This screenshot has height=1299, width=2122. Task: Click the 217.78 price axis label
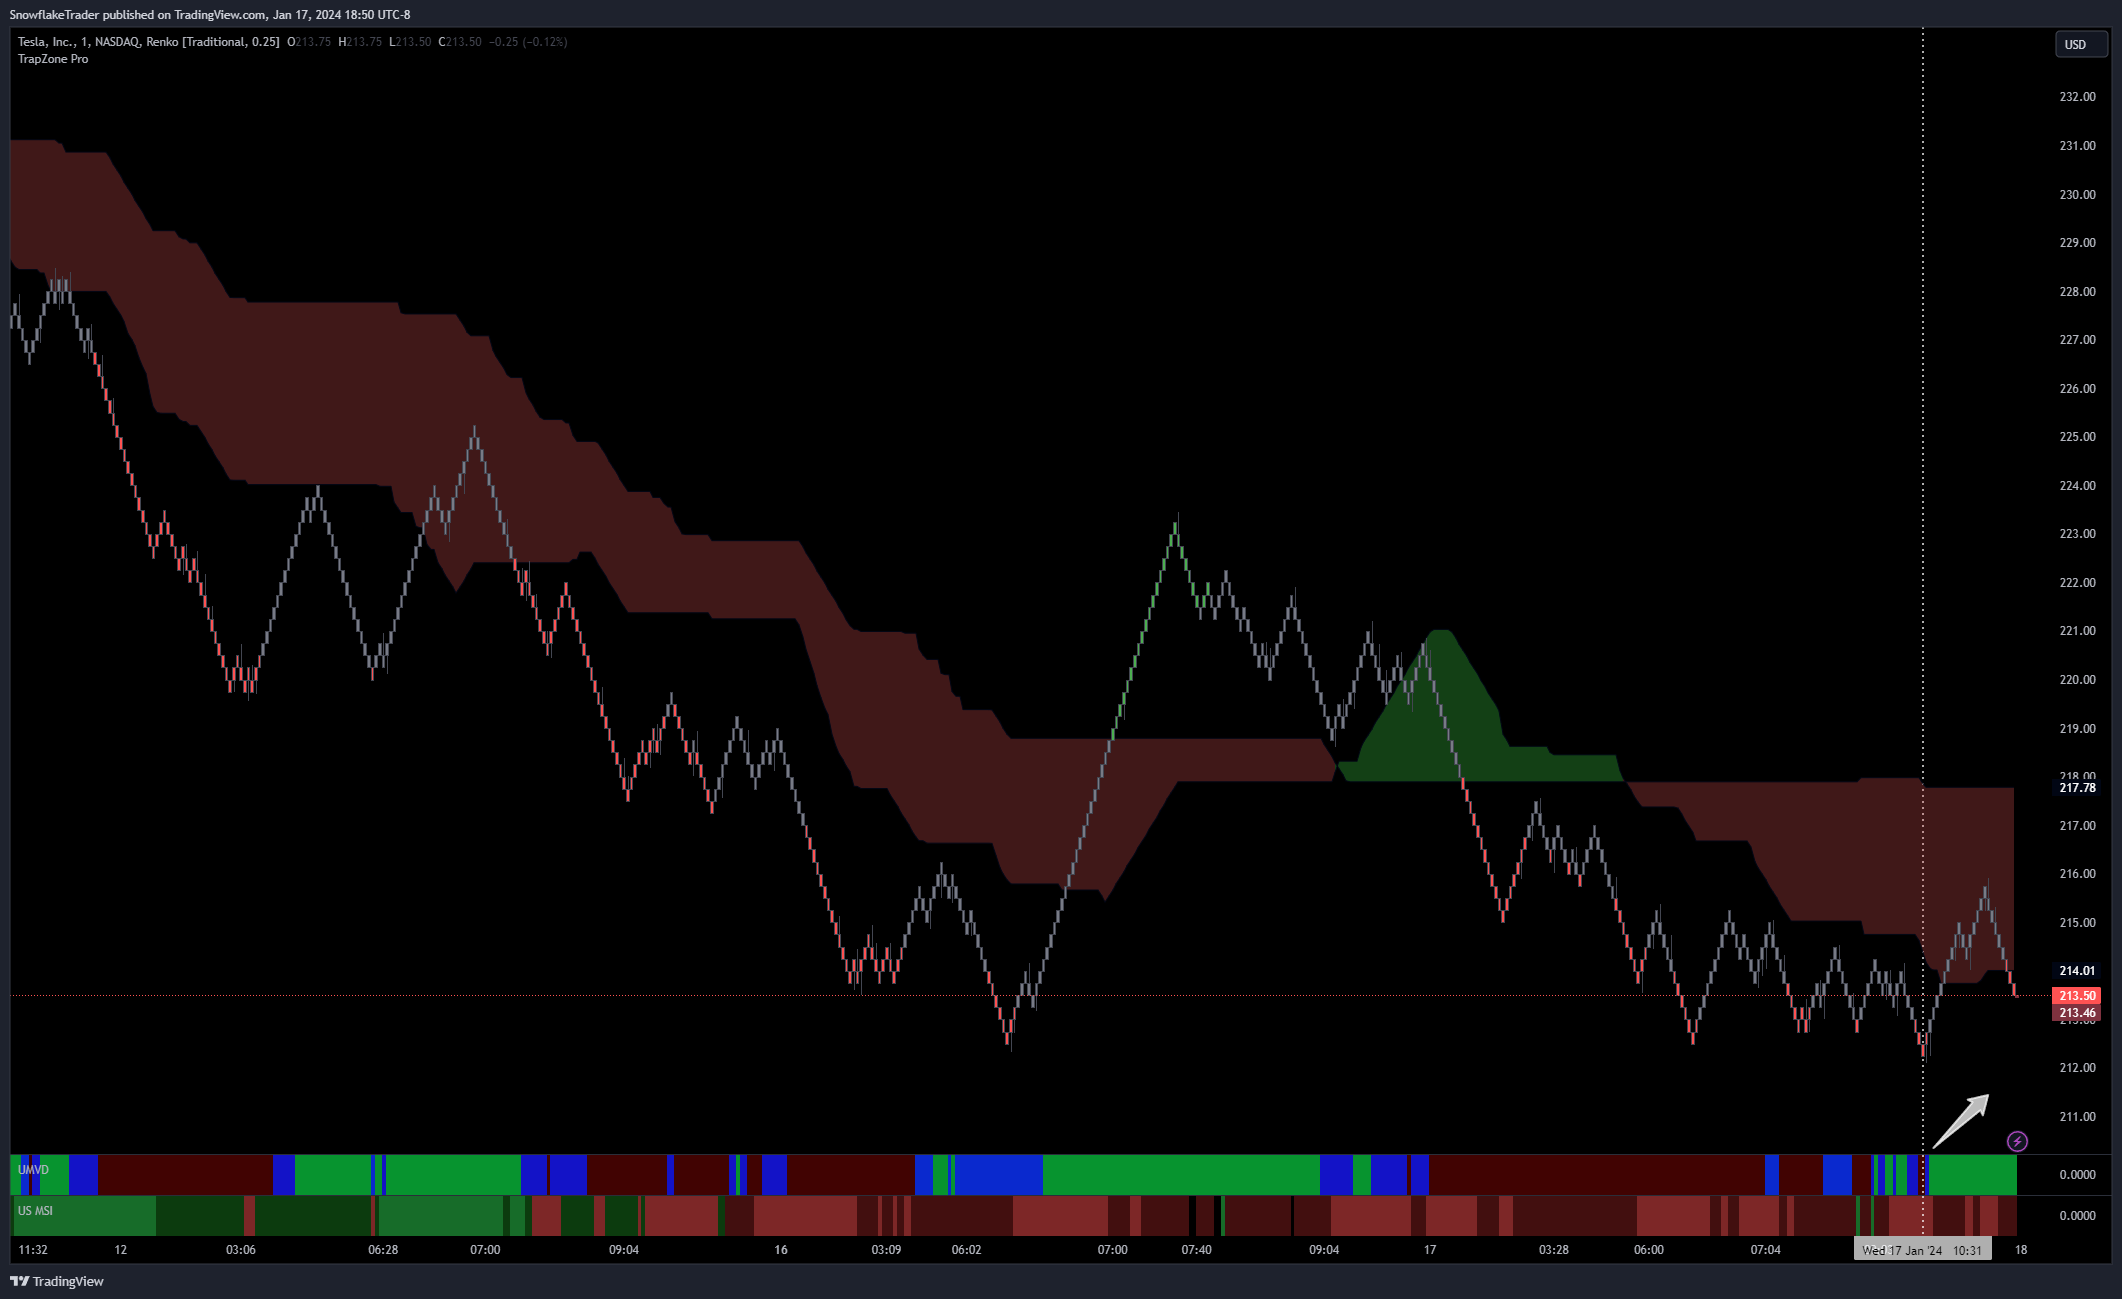[2077, 788]
